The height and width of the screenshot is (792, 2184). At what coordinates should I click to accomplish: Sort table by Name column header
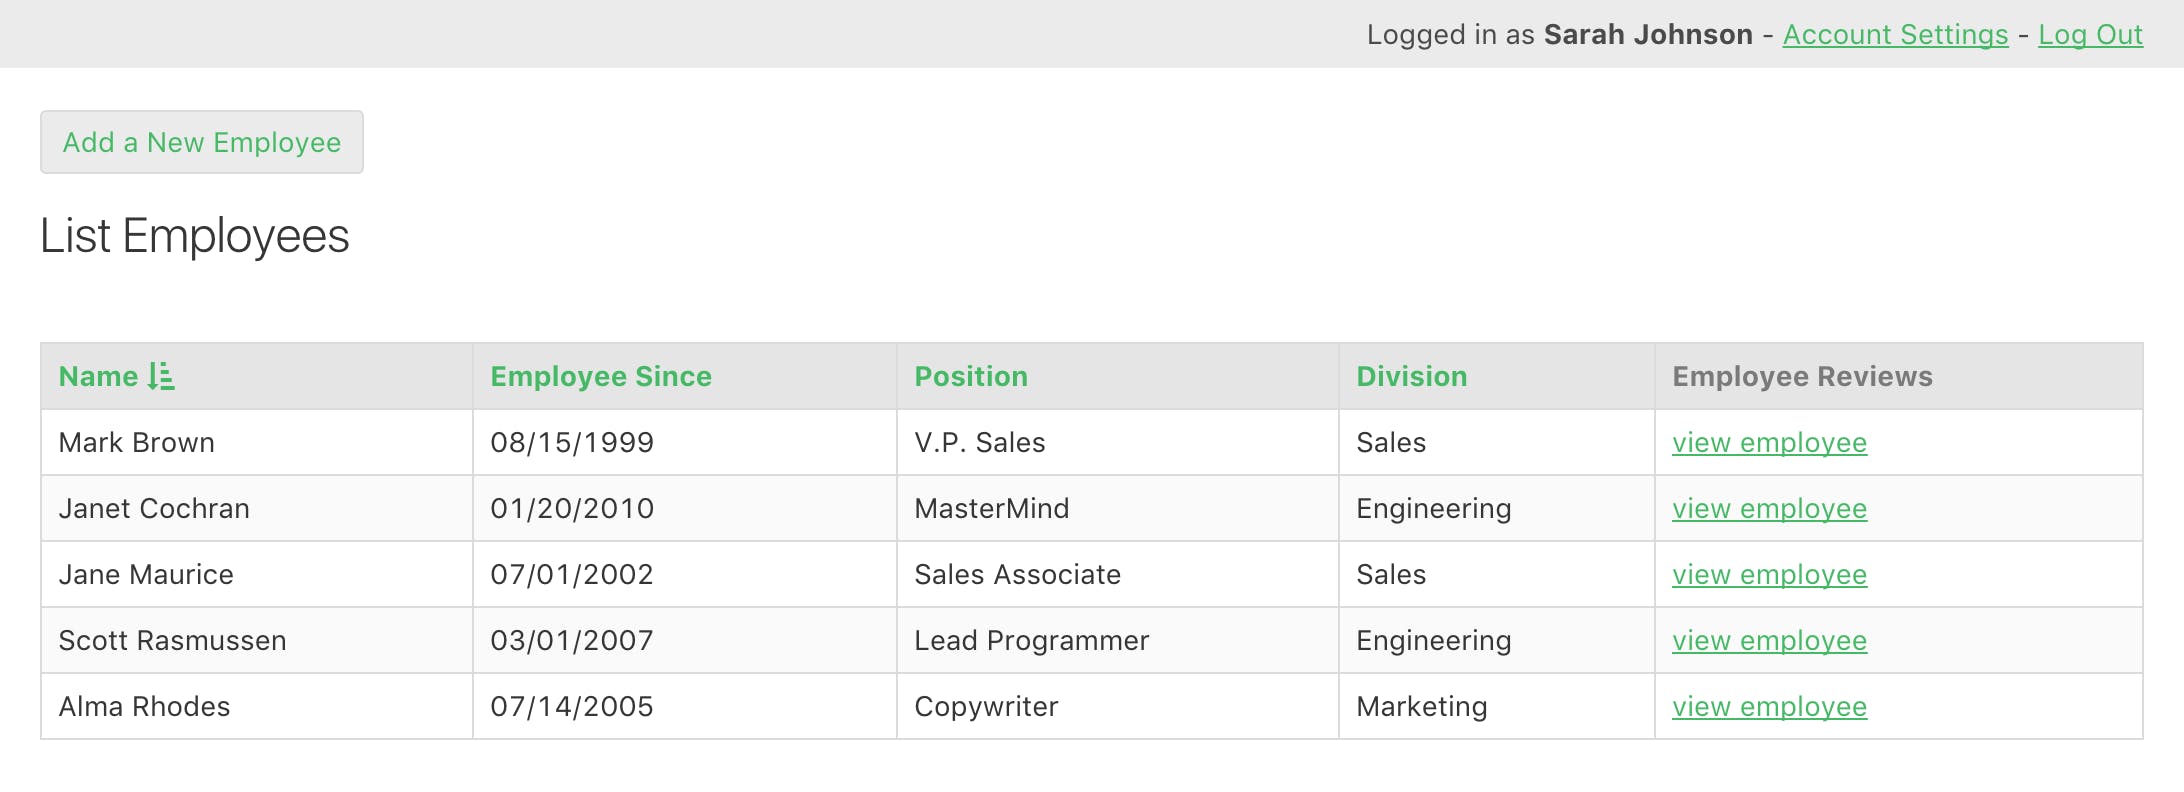(99, 377)
